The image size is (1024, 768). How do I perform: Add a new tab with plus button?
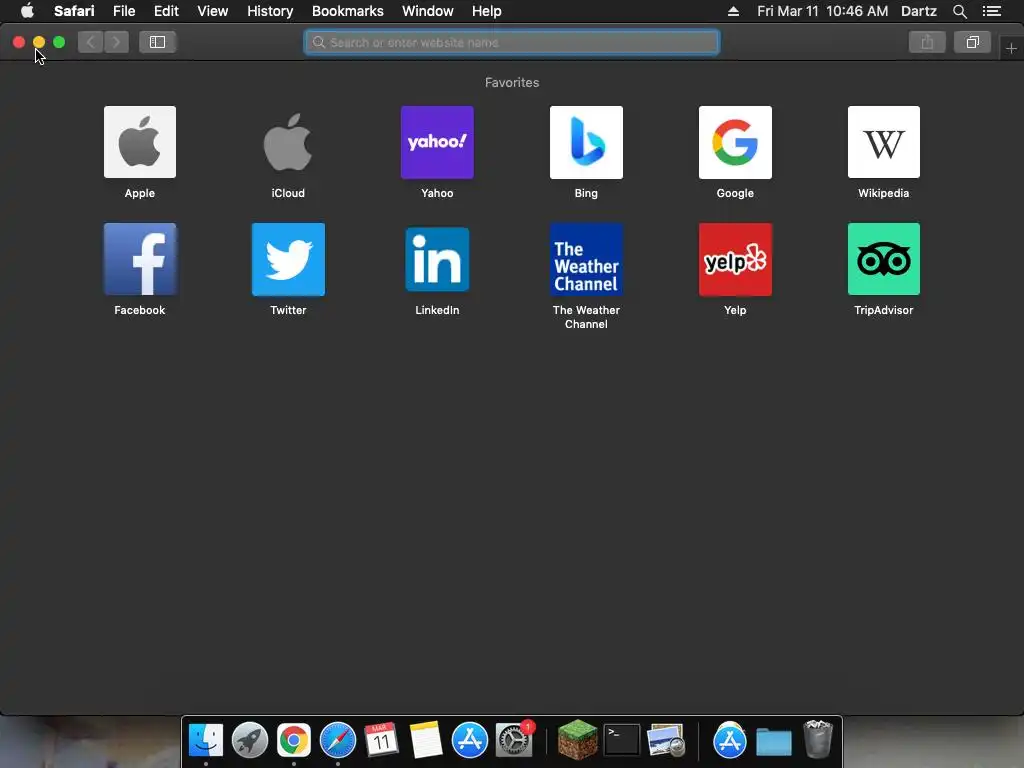(x=1011, y=48)
